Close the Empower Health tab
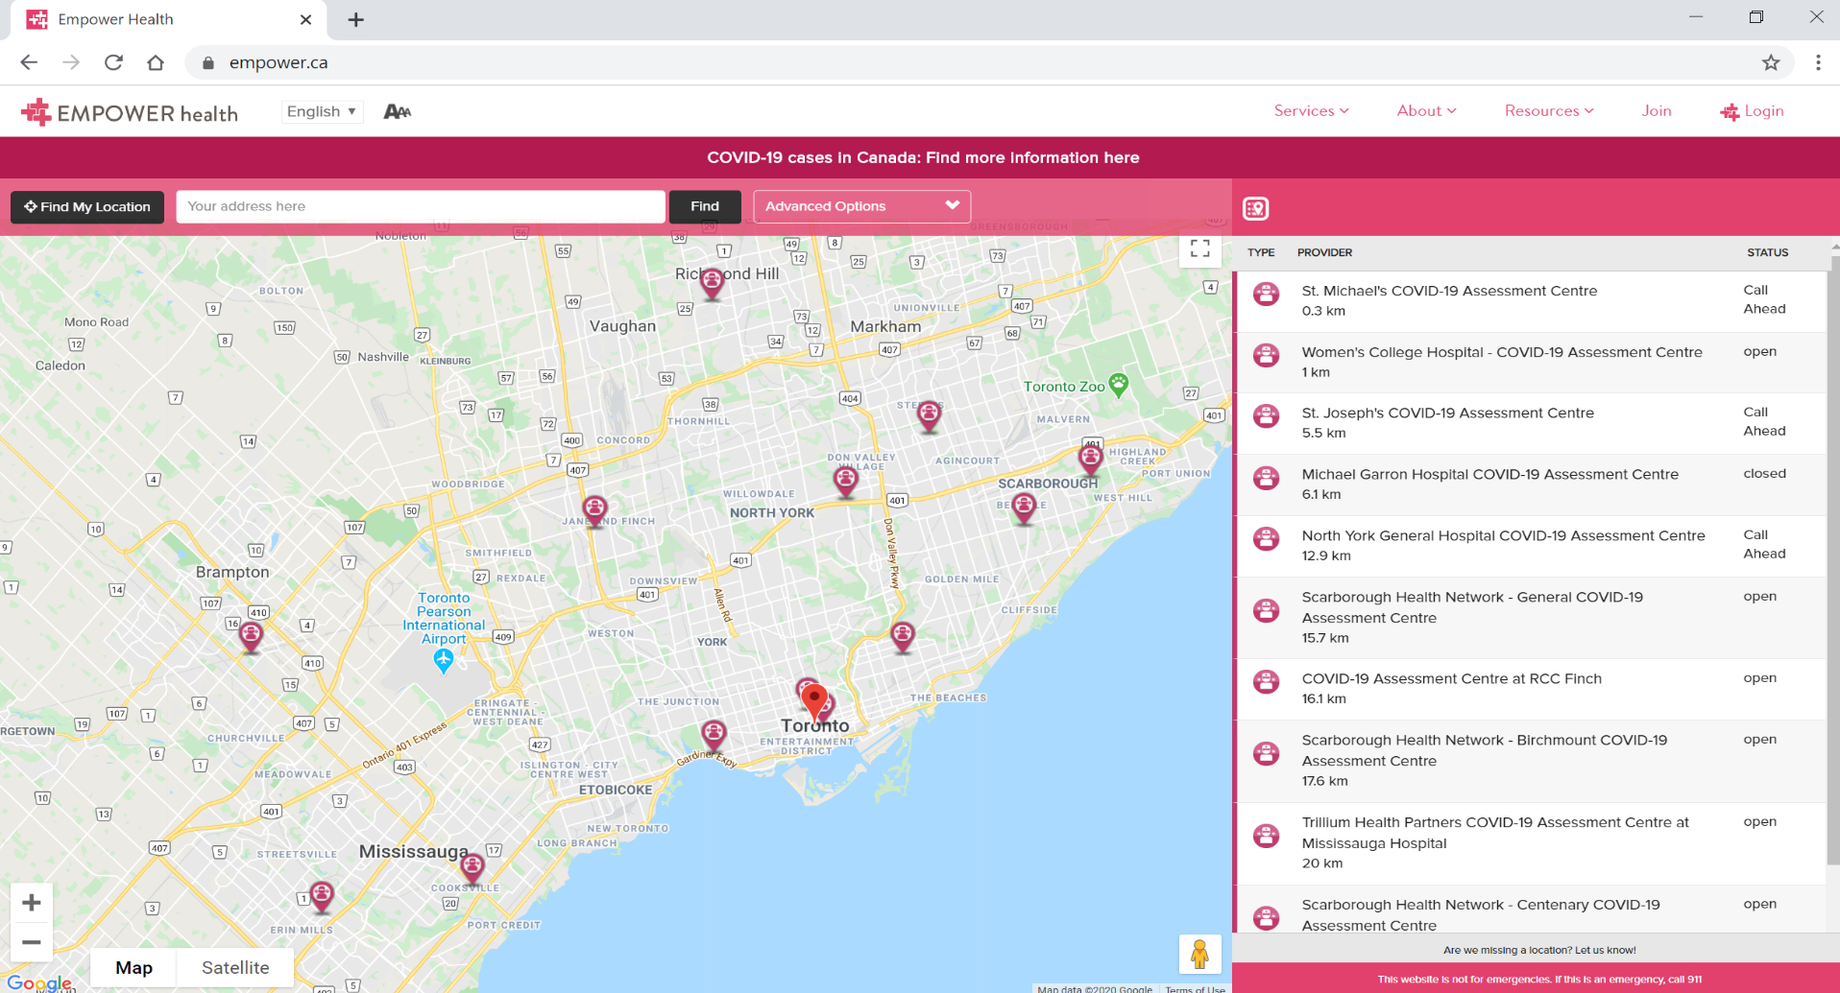Image resolution: width=1840 pixels, height=993 pixels. [x=305, y=20]
